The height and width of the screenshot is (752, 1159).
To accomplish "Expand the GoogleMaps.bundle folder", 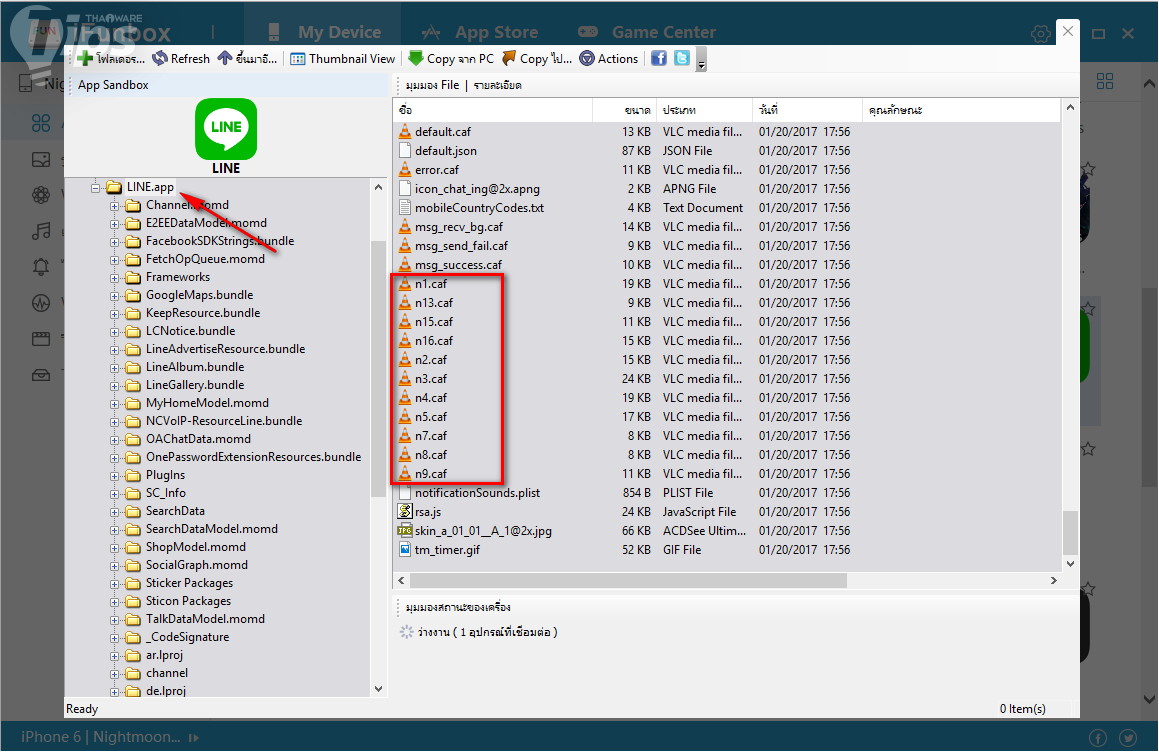I will (115, 296).
